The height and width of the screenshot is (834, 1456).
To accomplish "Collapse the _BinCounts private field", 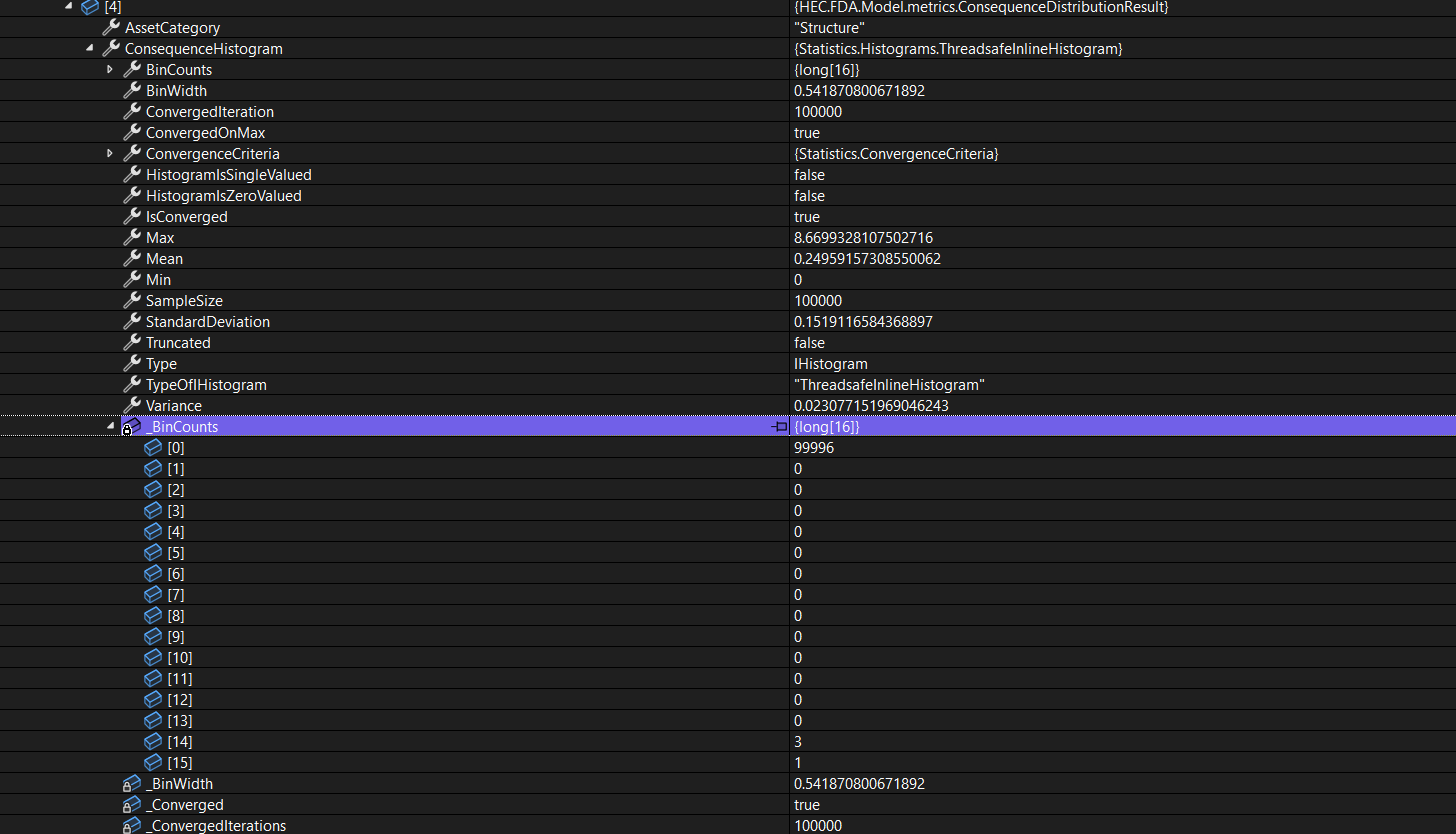I will click(x=110, y=426).
